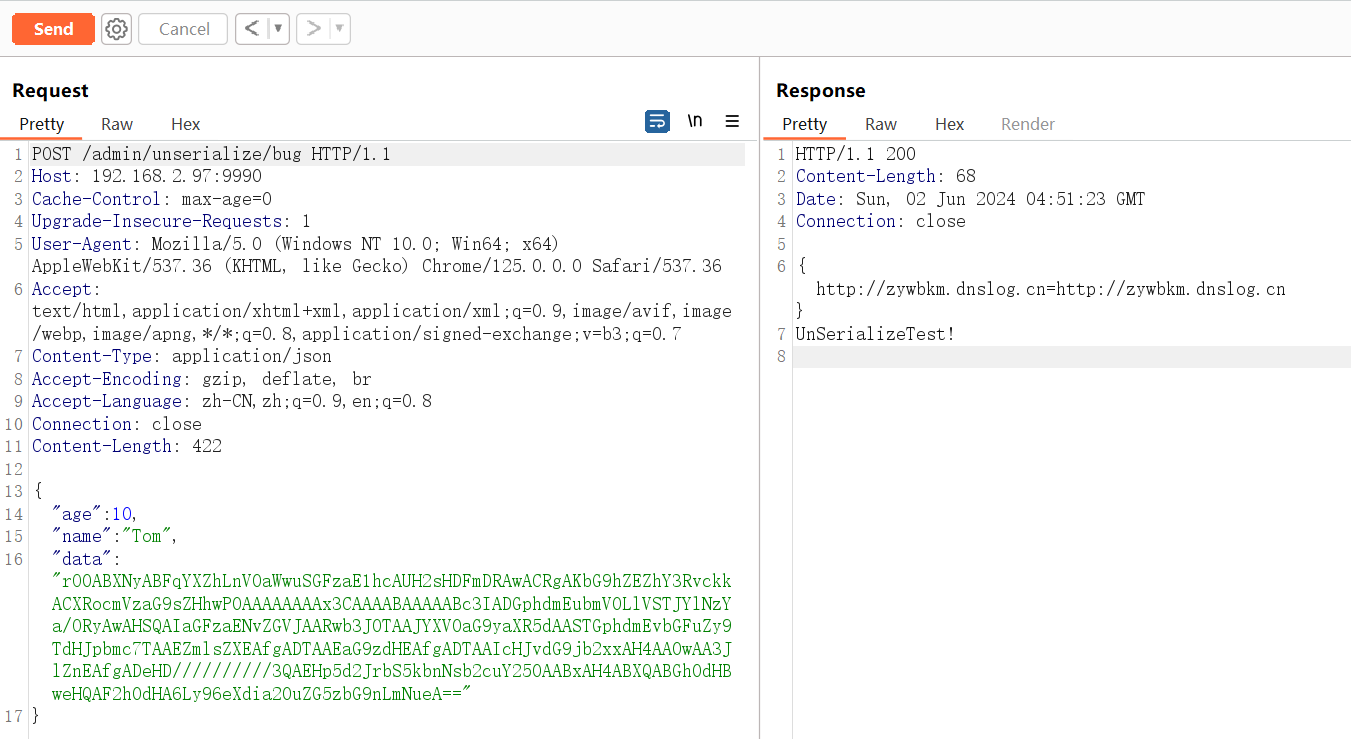
Task: Switch to the Request Hex tab
Action: (186, 124)
